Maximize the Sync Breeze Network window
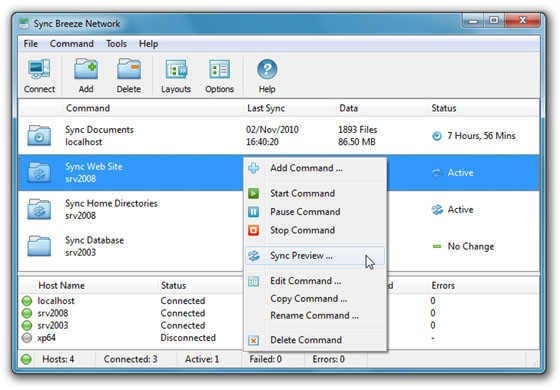 (494, 20)
